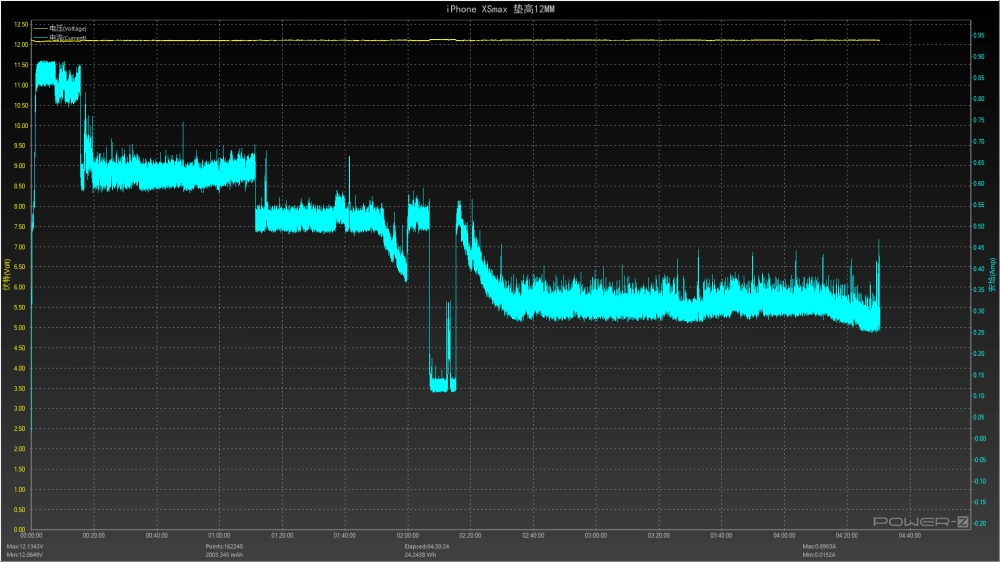The width and height of the screenshot is (1000, 562).
Task: Click the 00:20:00 time axis label
Action: [x=94, y=536]
